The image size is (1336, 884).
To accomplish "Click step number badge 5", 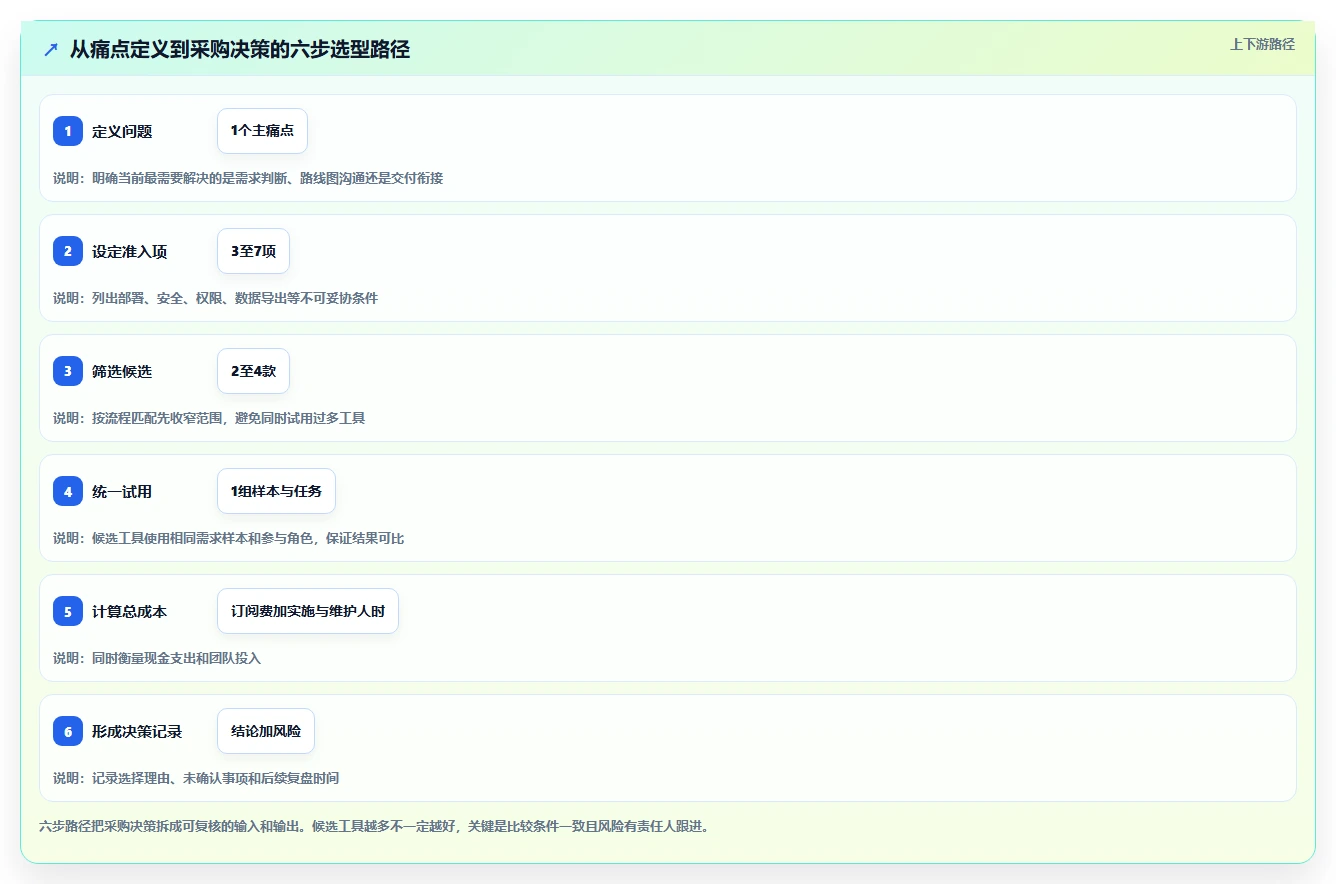I will [68, 611].
